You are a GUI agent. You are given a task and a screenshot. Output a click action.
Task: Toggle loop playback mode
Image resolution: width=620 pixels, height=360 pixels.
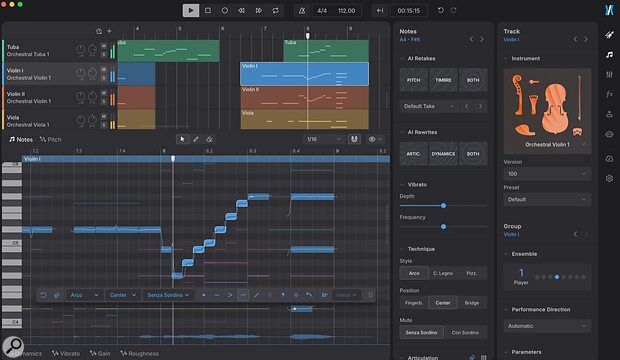pyautogui.click(x=276, y=10)
